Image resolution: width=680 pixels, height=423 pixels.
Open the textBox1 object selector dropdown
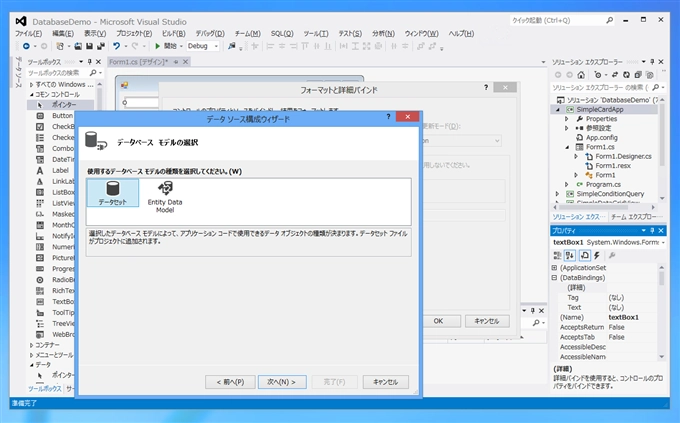pos(663,243)
